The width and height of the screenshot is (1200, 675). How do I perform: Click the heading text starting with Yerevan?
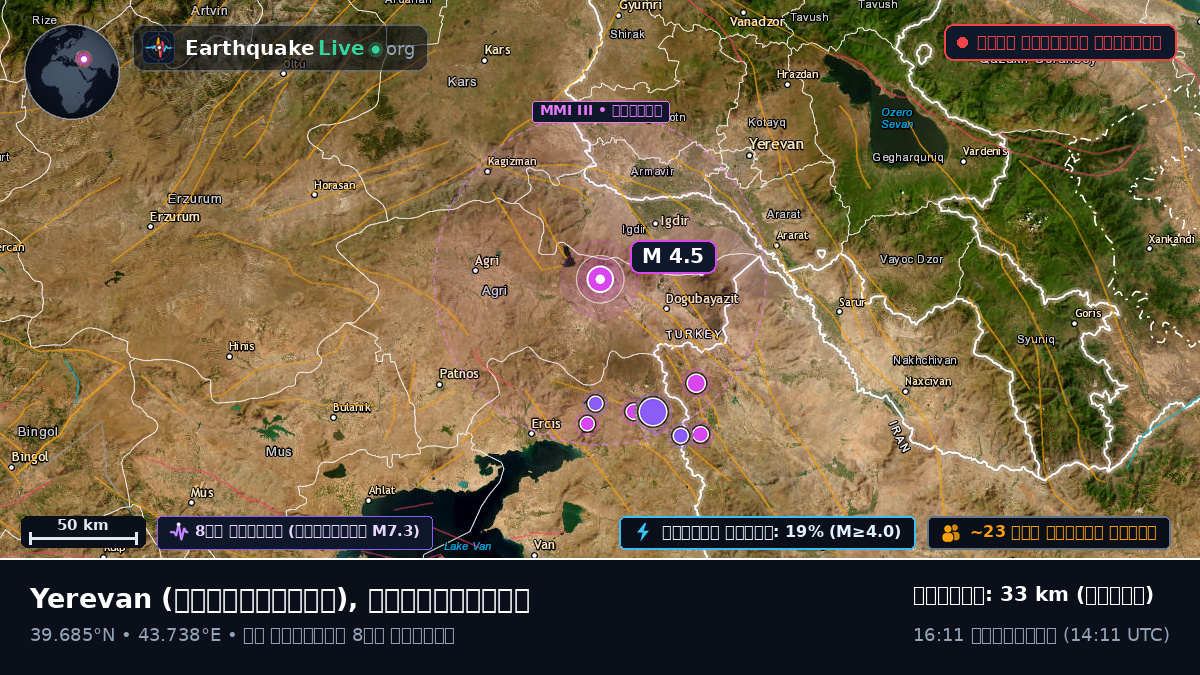[x=280, y=599]
